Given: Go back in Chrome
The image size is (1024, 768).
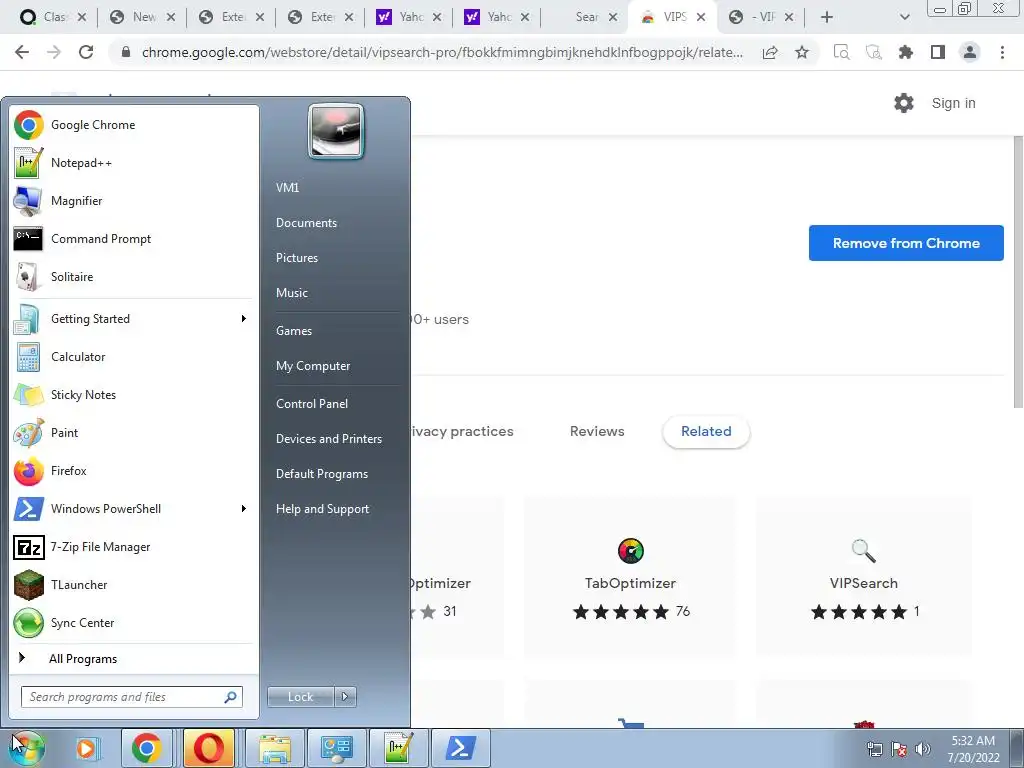Looking at the screenshot, I should click(22, 52).
